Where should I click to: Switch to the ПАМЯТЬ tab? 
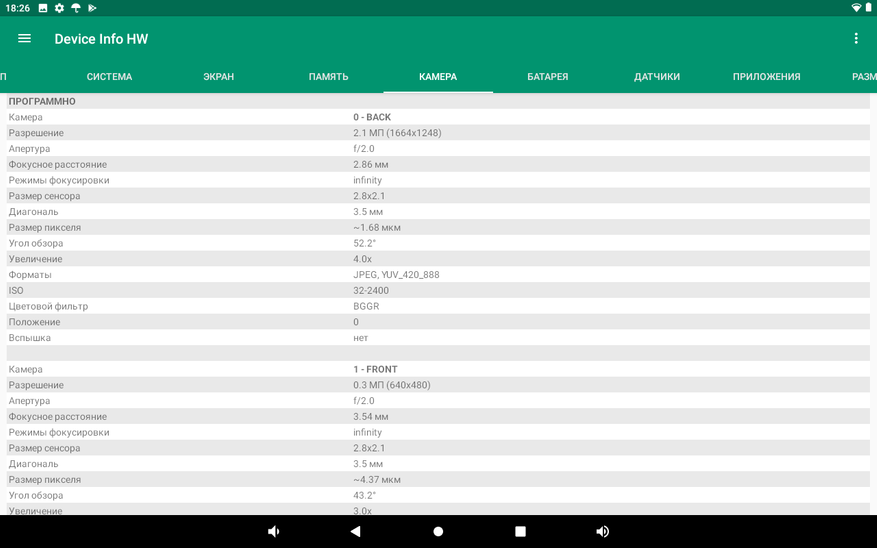(x=328, y=77)
